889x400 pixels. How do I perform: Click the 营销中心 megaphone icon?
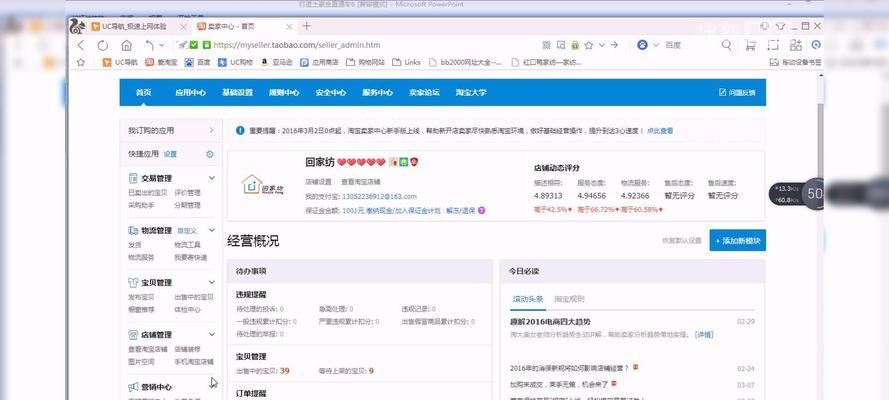pyautogui.click(x=133, y=387)
